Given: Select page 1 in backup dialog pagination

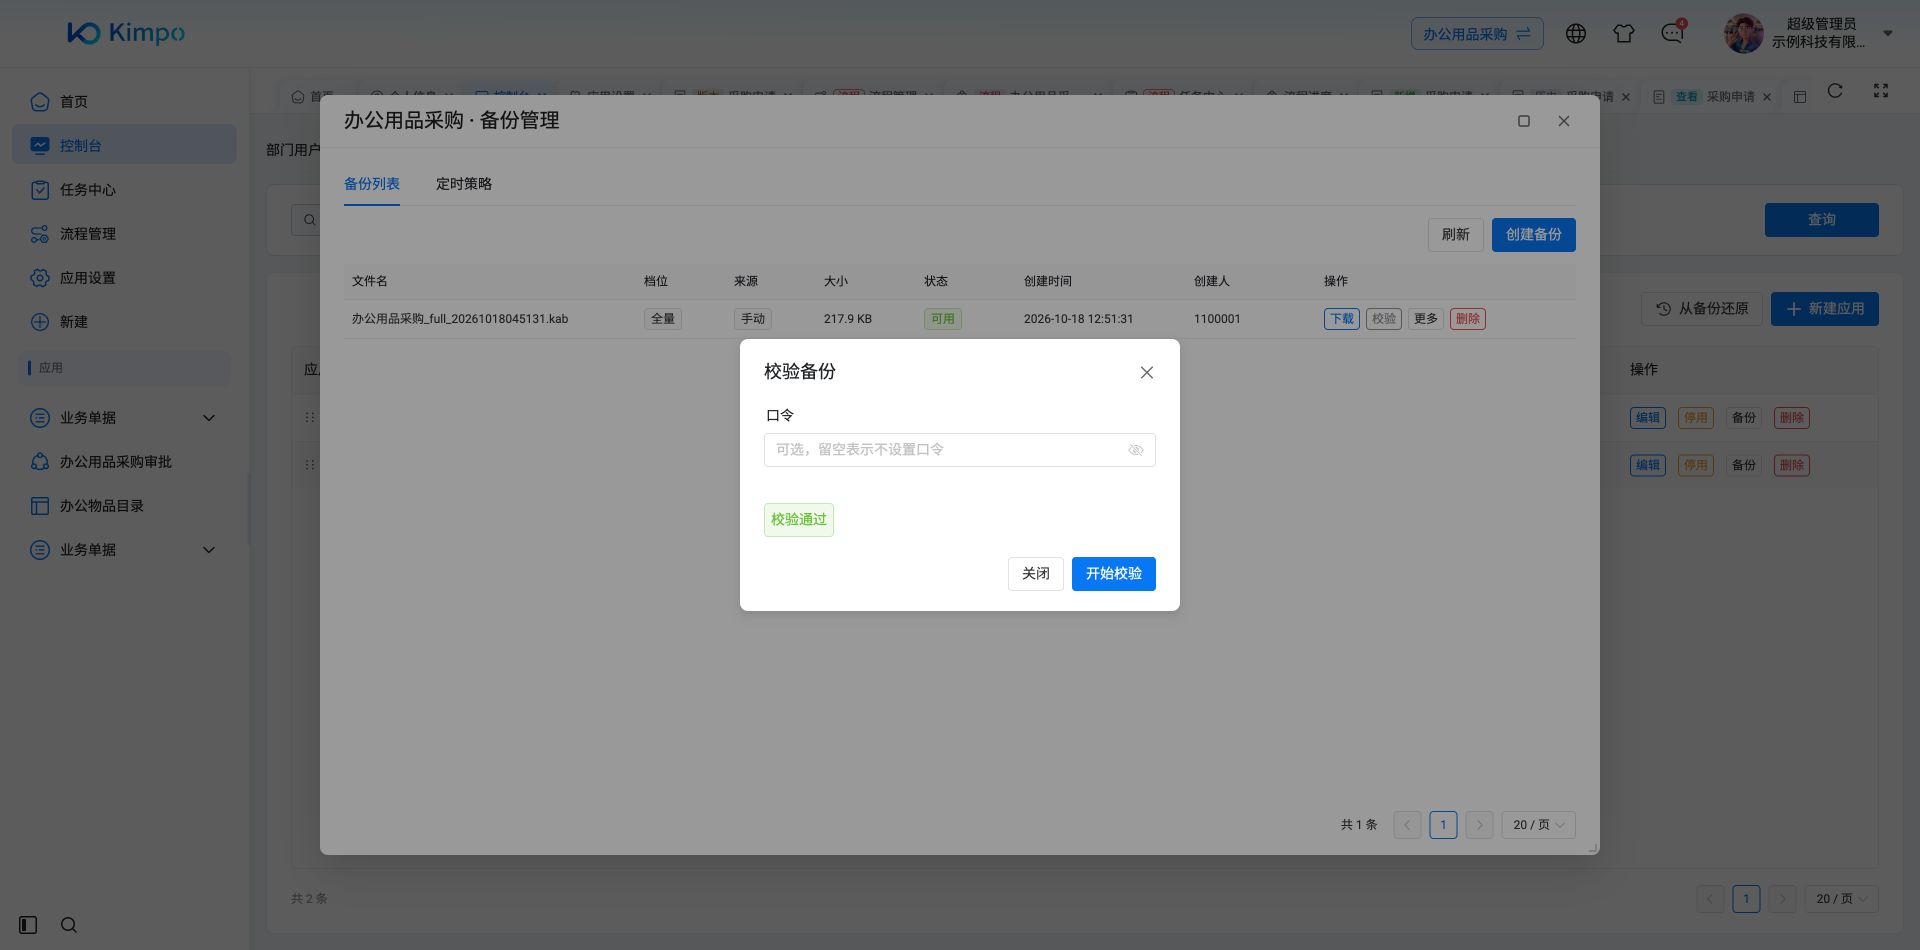Looking at the screenshot, I should [x=1443, y=825].
